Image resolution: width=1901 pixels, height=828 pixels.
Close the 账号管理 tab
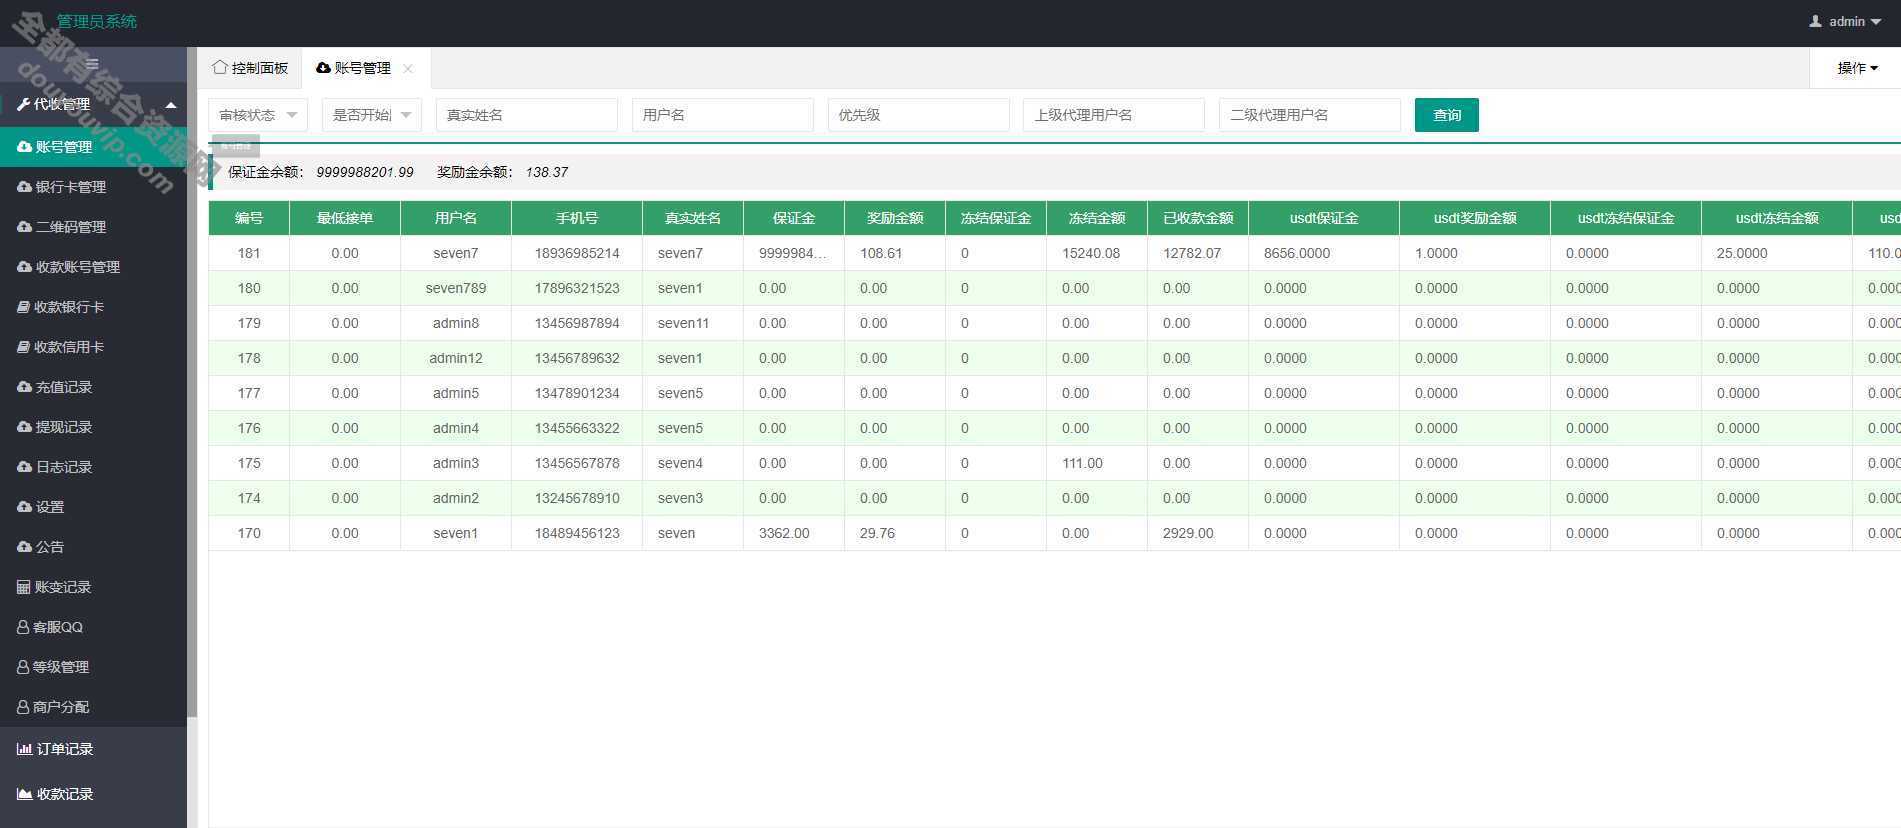click(408, 68)
